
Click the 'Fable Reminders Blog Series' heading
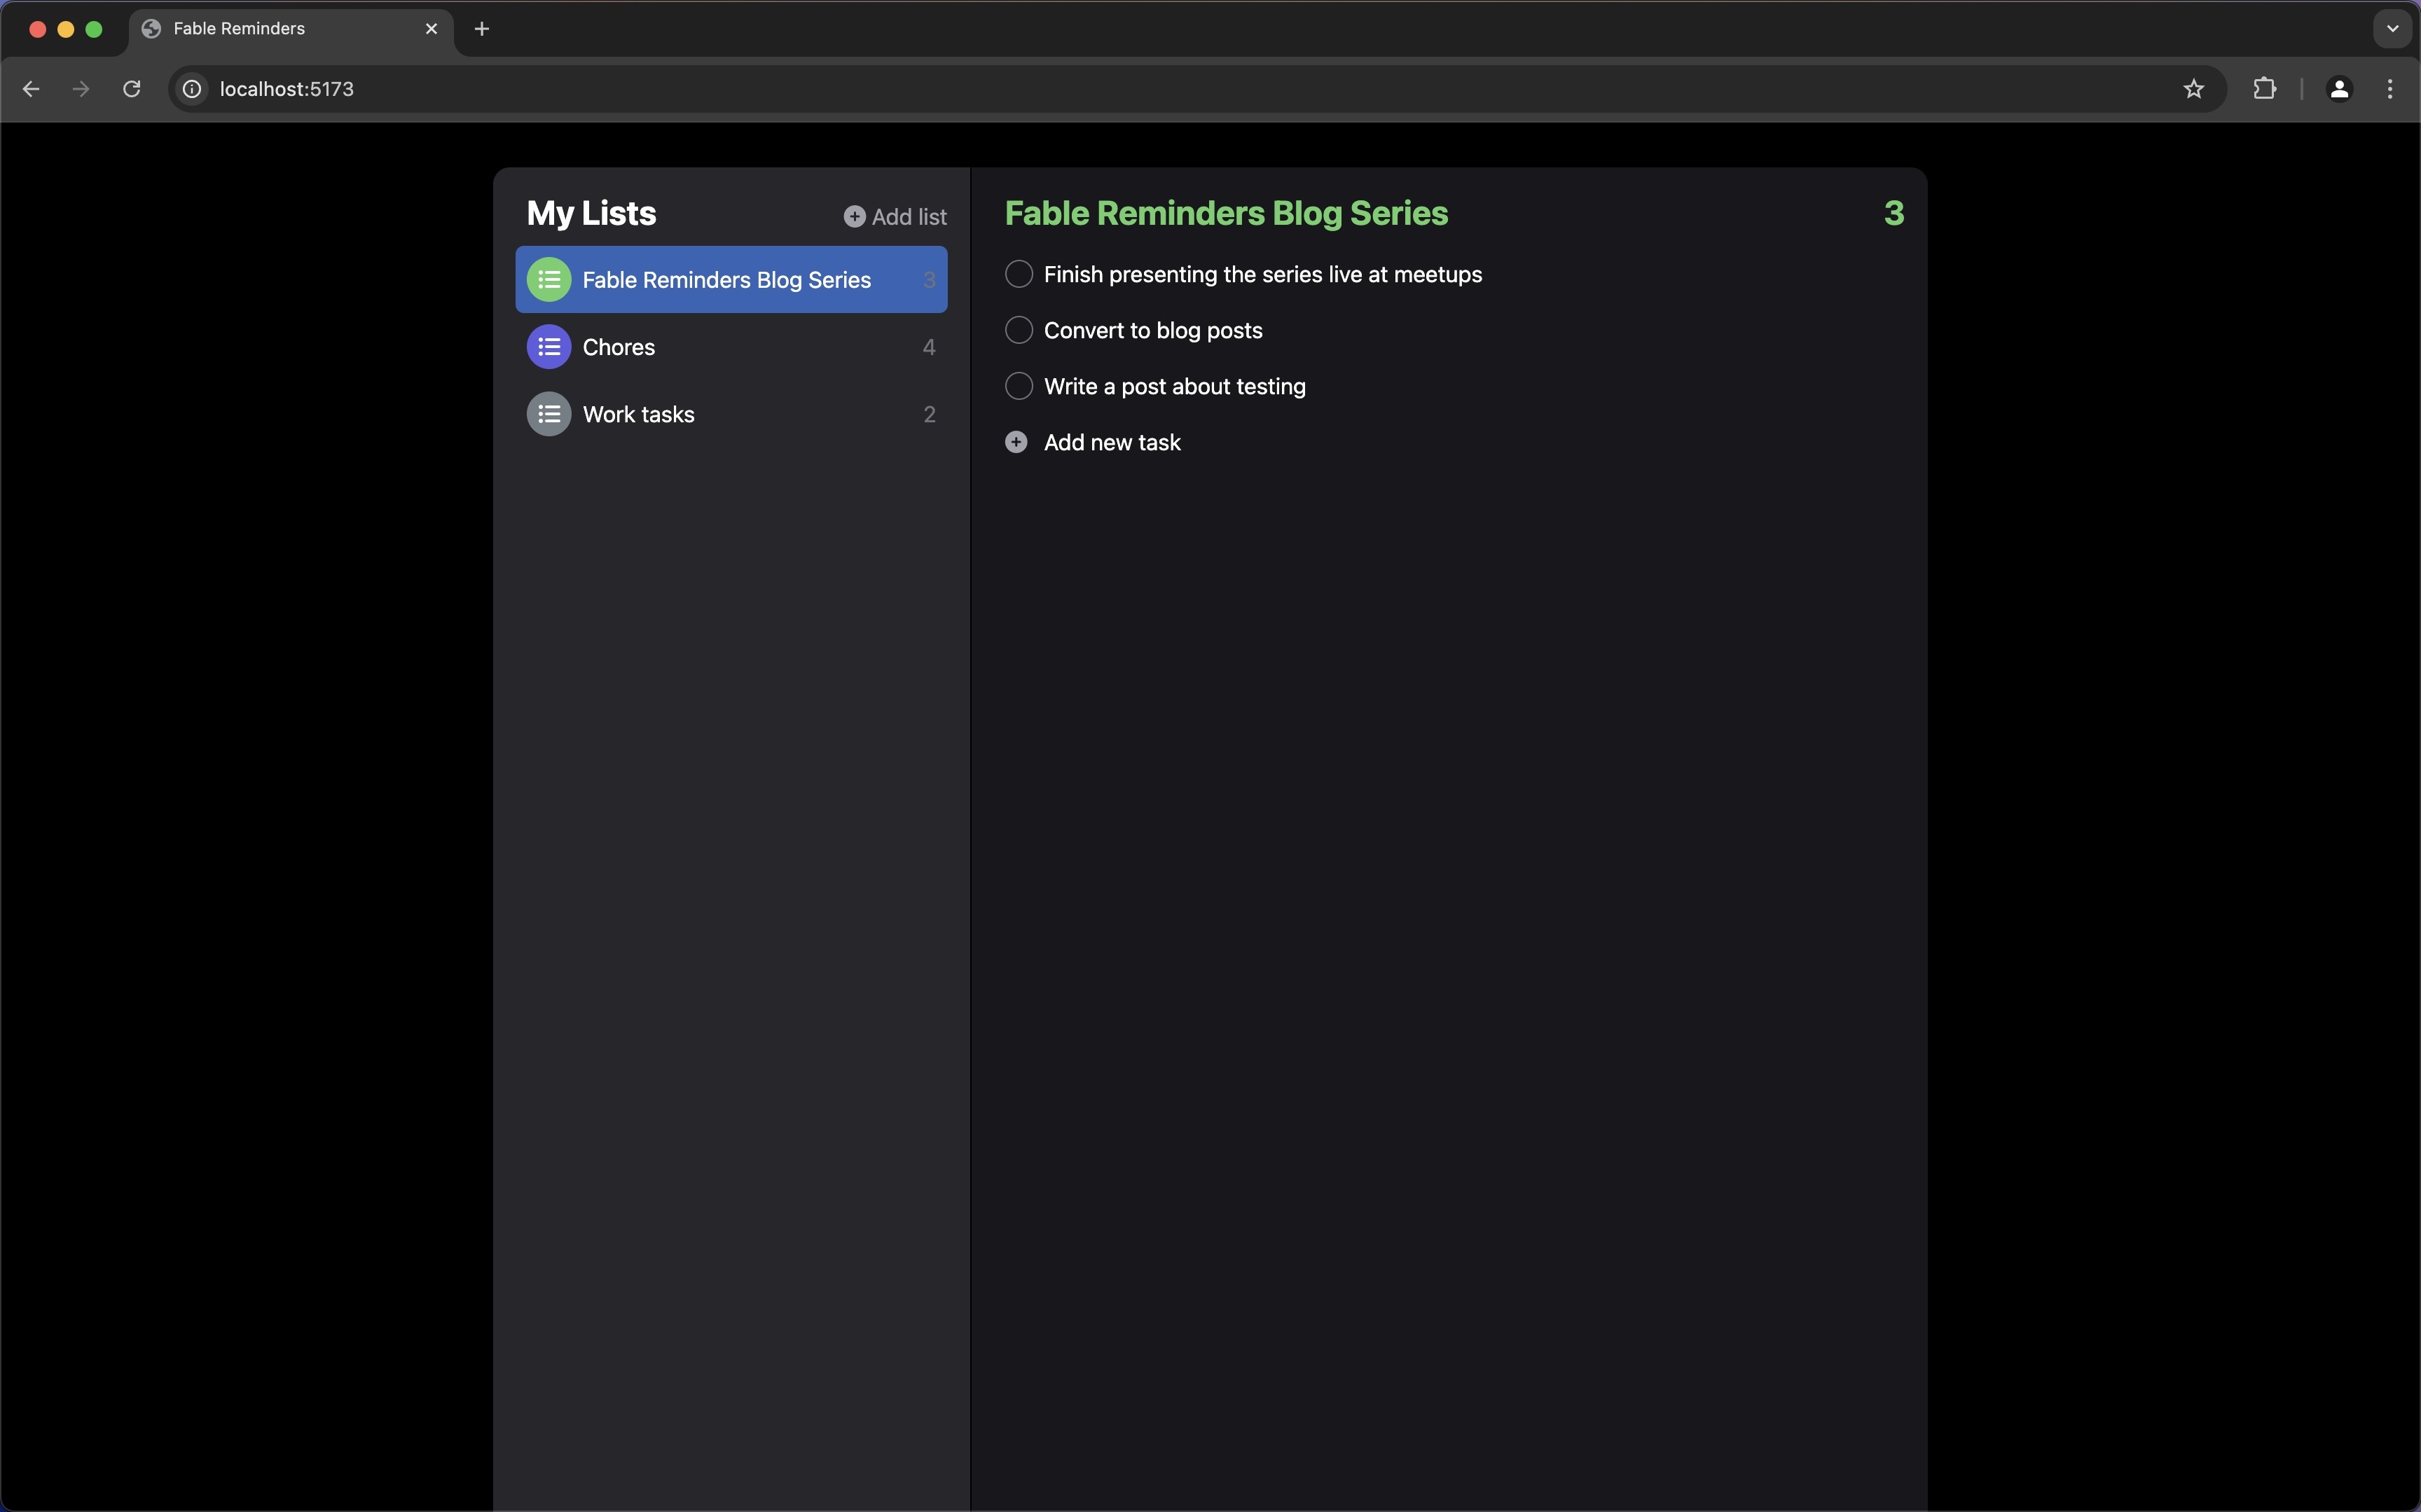[1226, 213]
